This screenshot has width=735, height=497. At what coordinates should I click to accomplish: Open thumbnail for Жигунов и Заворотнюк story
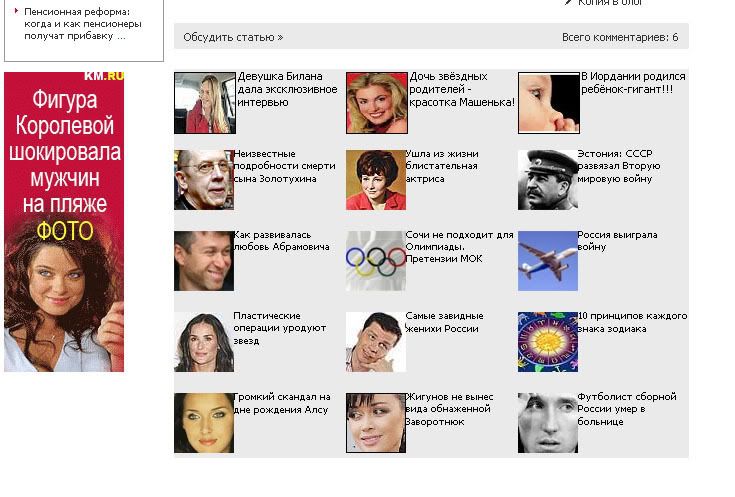pyautogui.click(x=376, y=423)
